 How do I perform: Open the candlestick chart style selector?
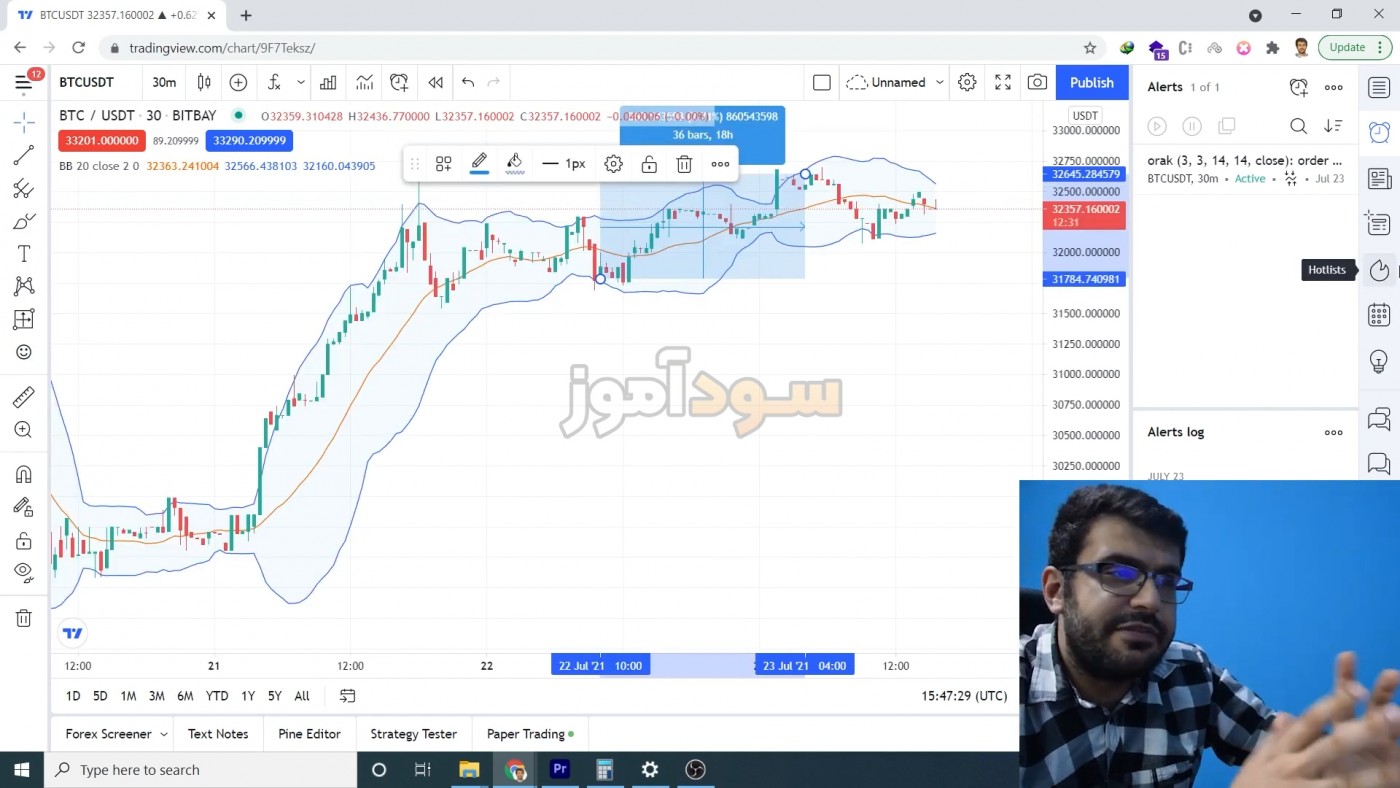(204, 82)
